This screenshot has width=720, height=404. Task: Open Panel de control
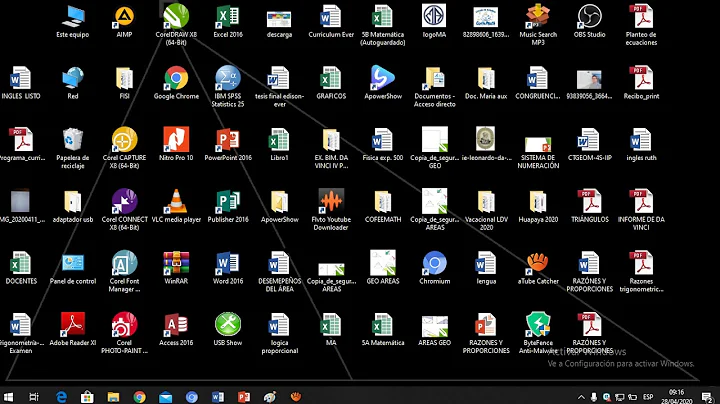(73, 268)
